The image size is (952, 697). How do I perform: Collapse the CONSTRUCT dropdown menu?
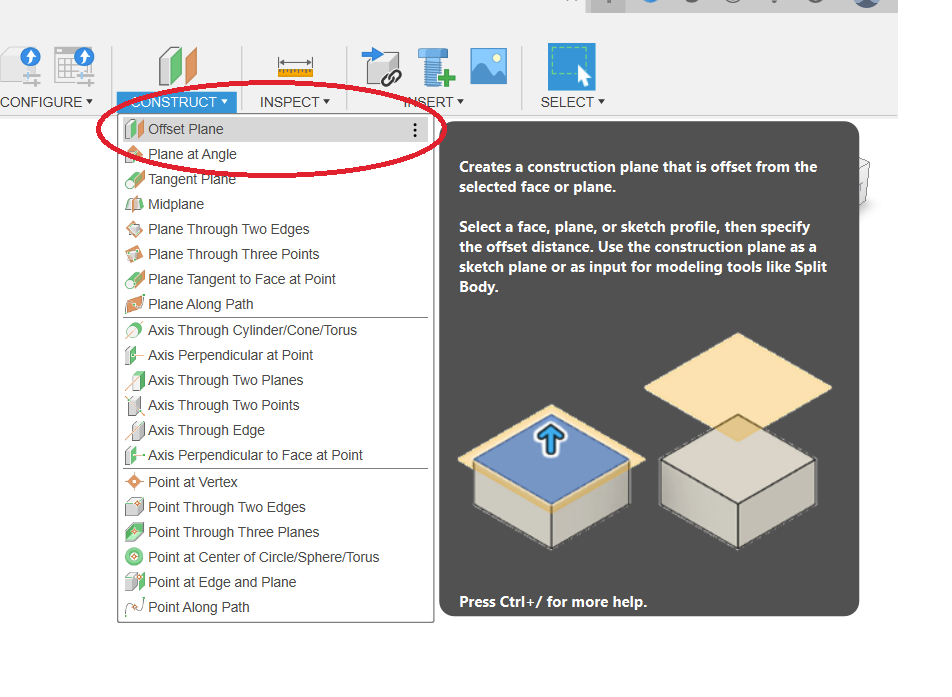click(x=177, y=102)
